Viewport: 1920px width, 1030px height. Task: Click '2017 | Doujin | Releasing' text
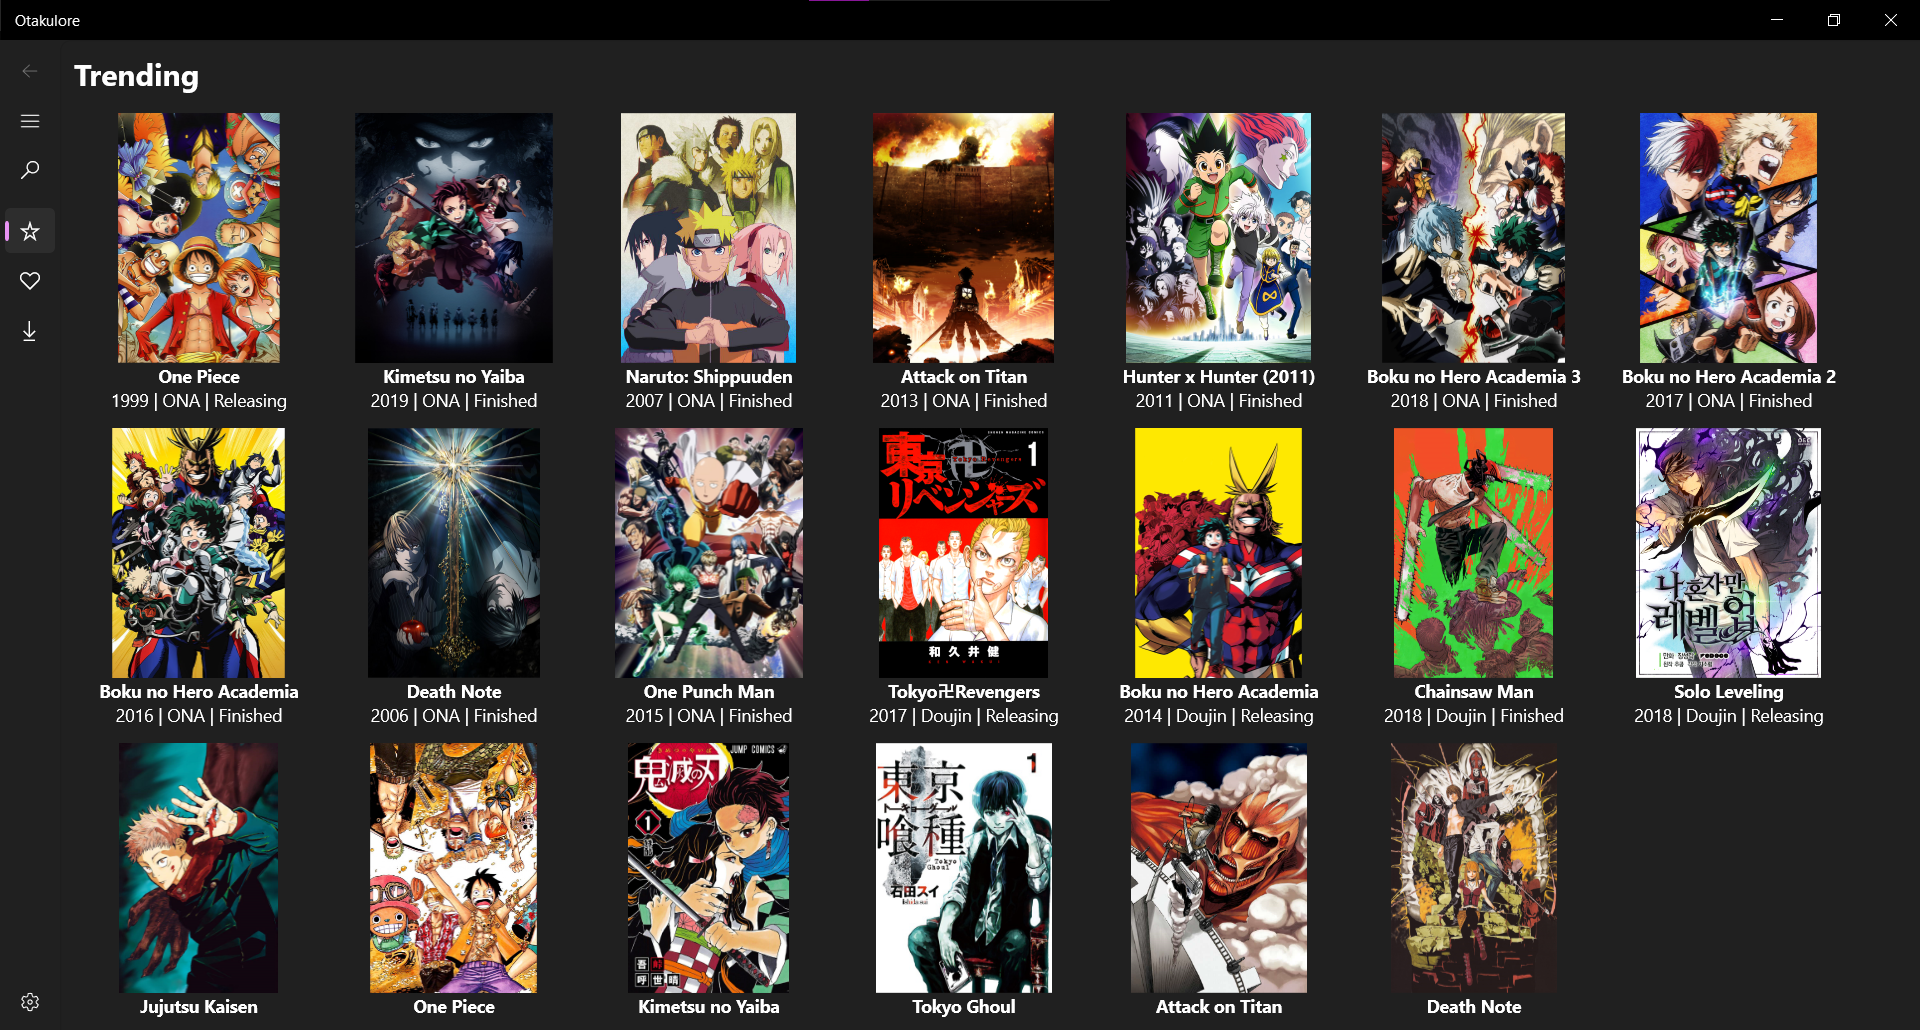pyautogui.click(x=964, y=716)
